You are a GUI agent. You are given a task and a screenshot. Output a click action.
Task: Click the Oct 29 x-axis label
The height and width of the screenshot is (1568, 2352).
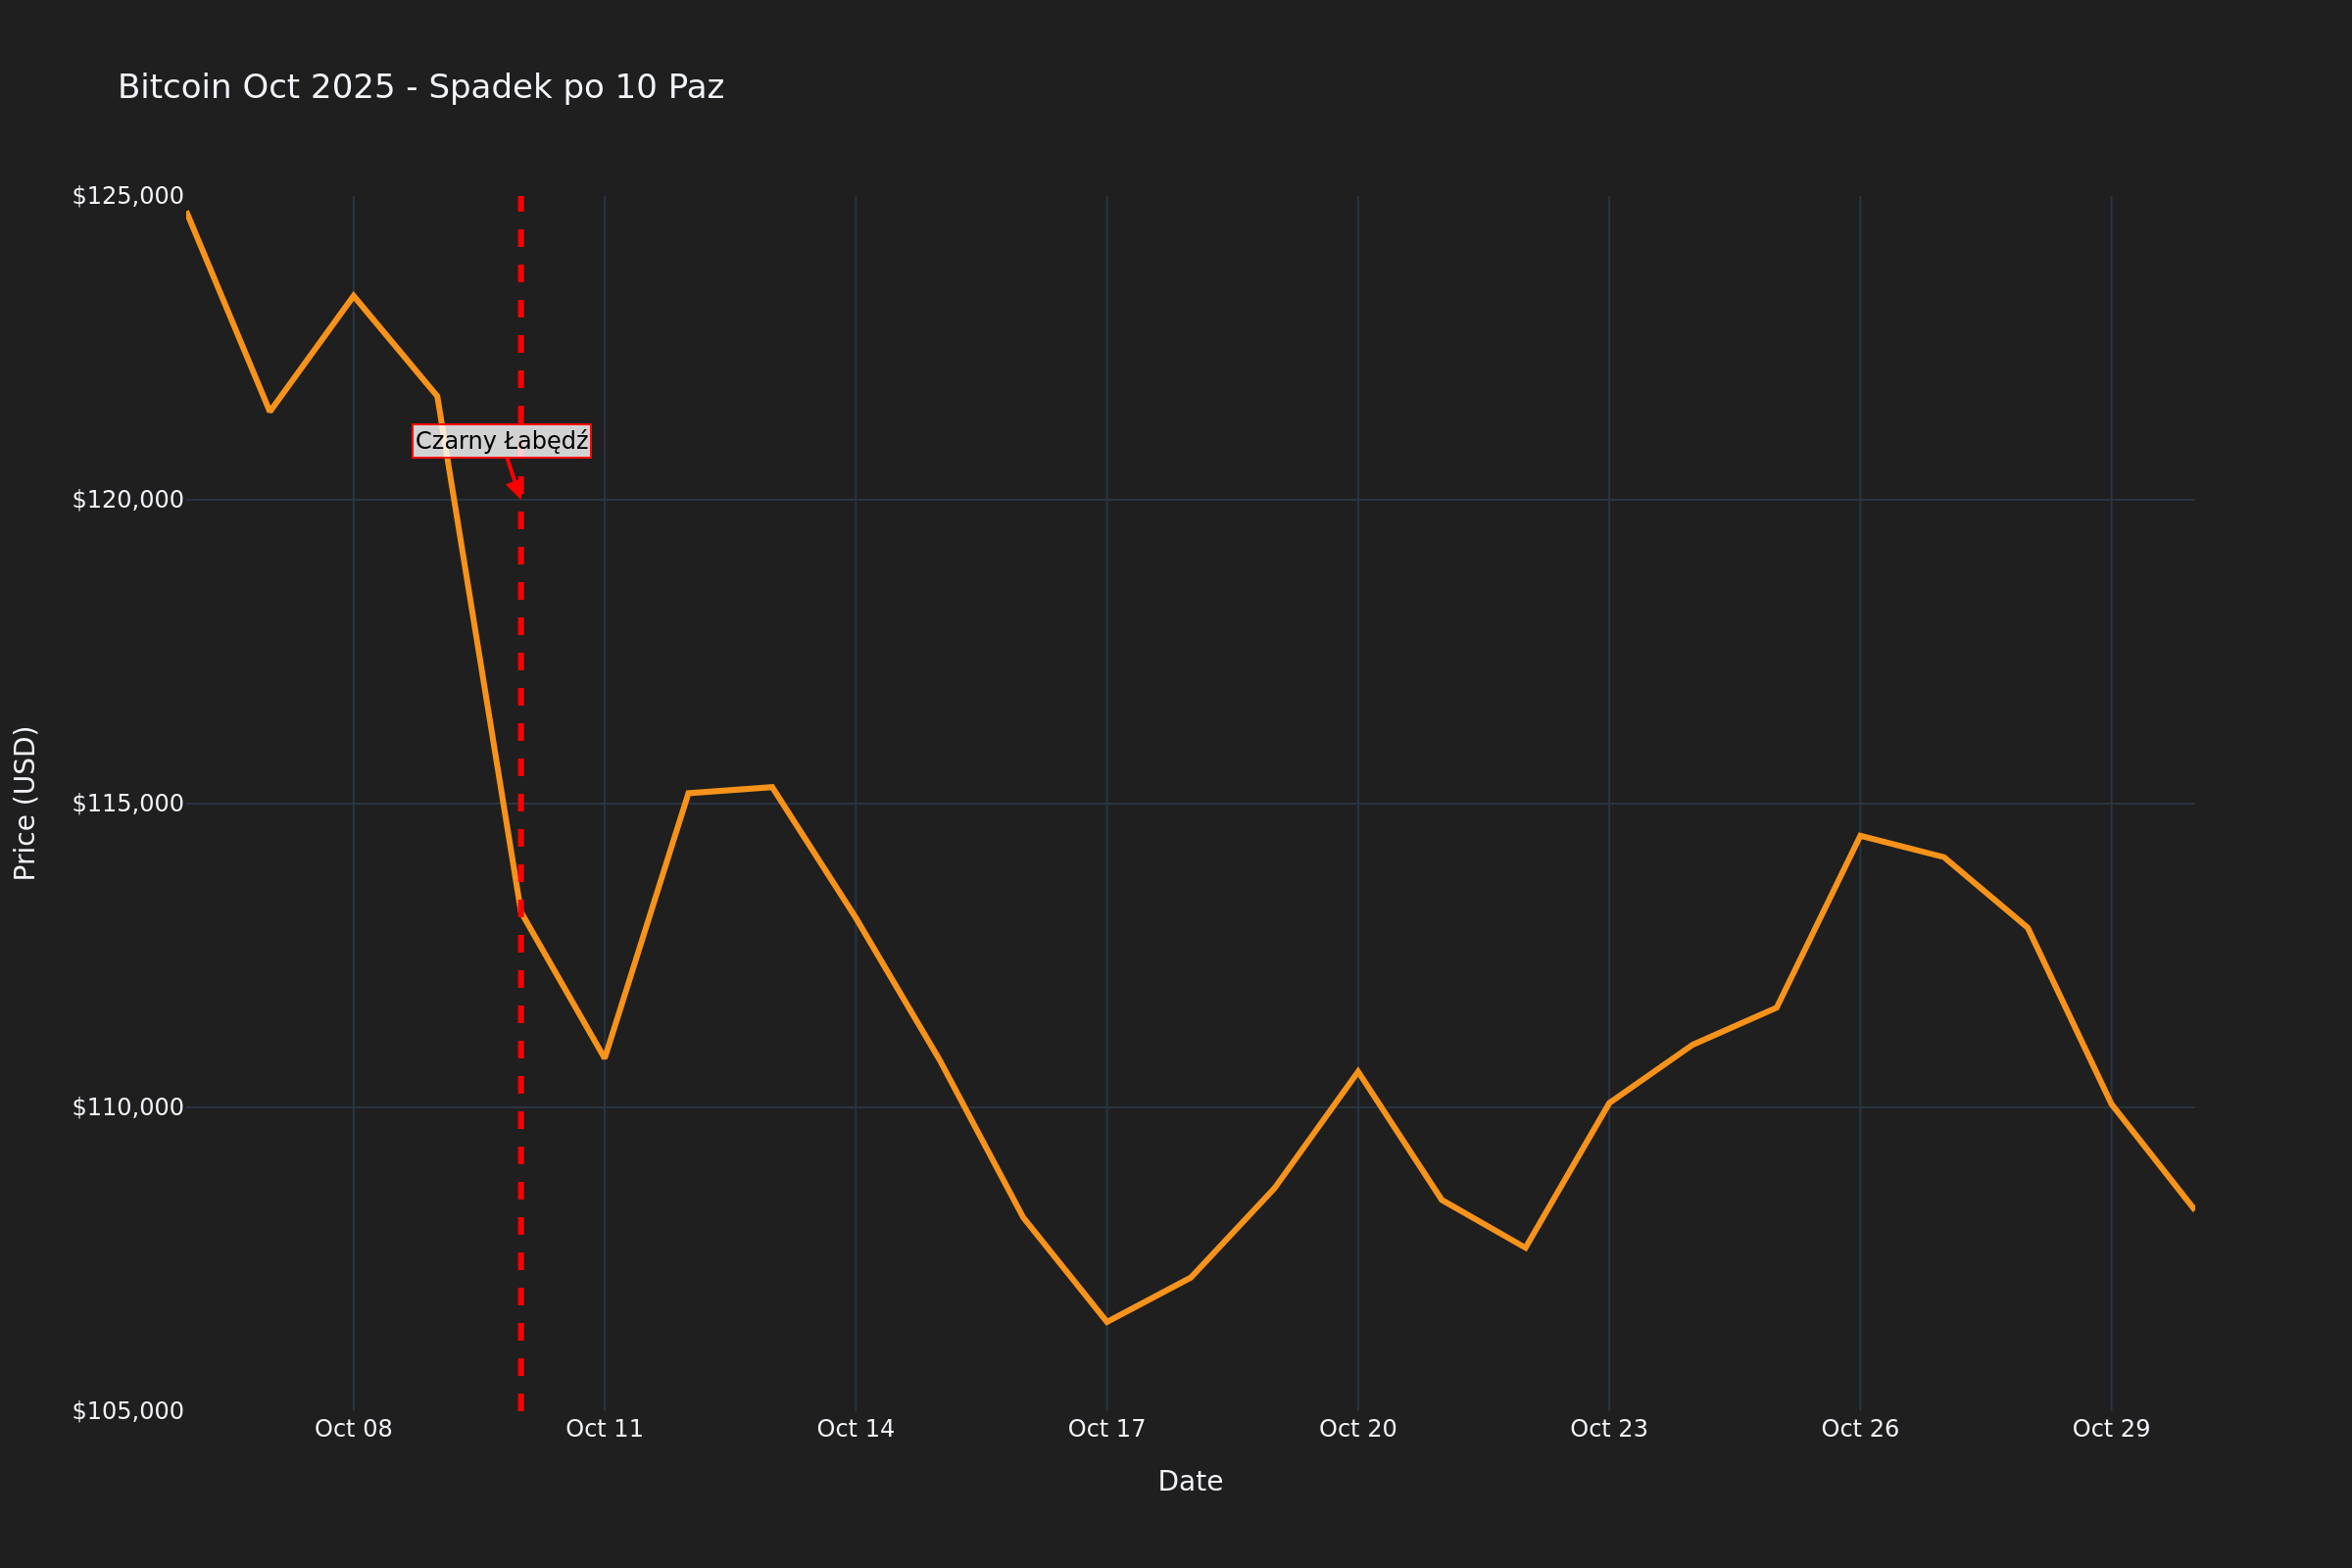pyautogui.click(x=2110, y=1429)
